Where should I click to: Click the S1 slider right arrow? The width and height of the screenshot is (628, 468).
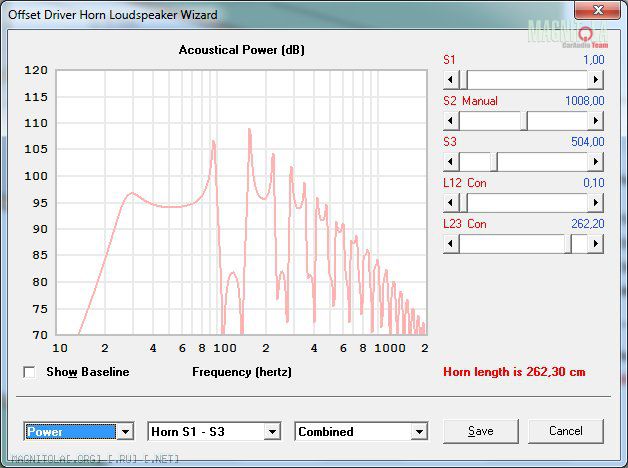coord(596,80)
